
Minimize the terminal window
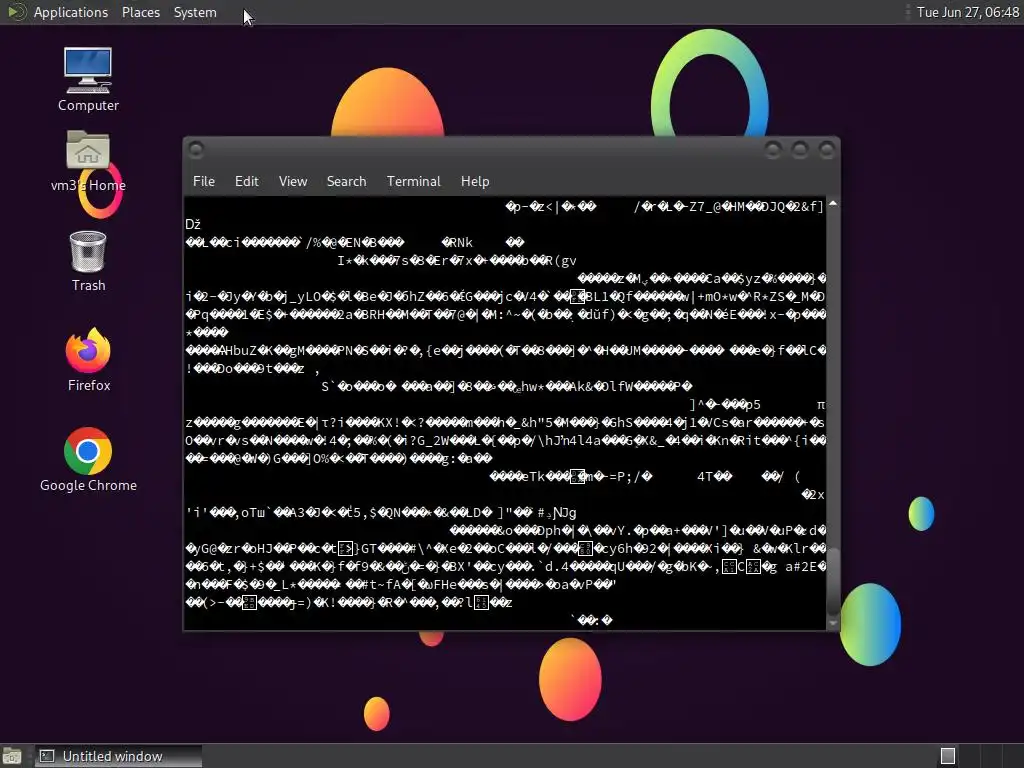(x=773, y=150)
